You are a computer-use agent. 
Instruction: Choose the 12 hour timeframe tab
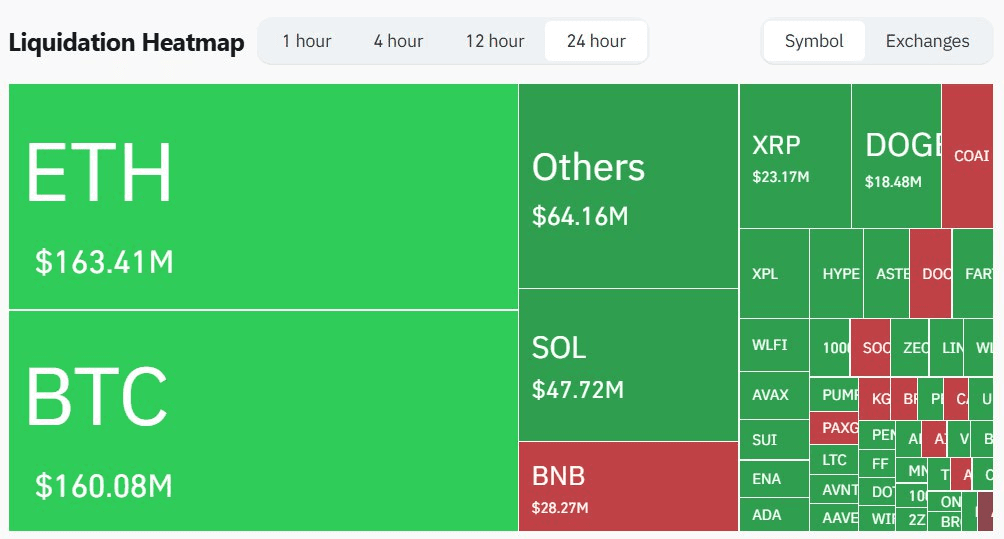494,41
